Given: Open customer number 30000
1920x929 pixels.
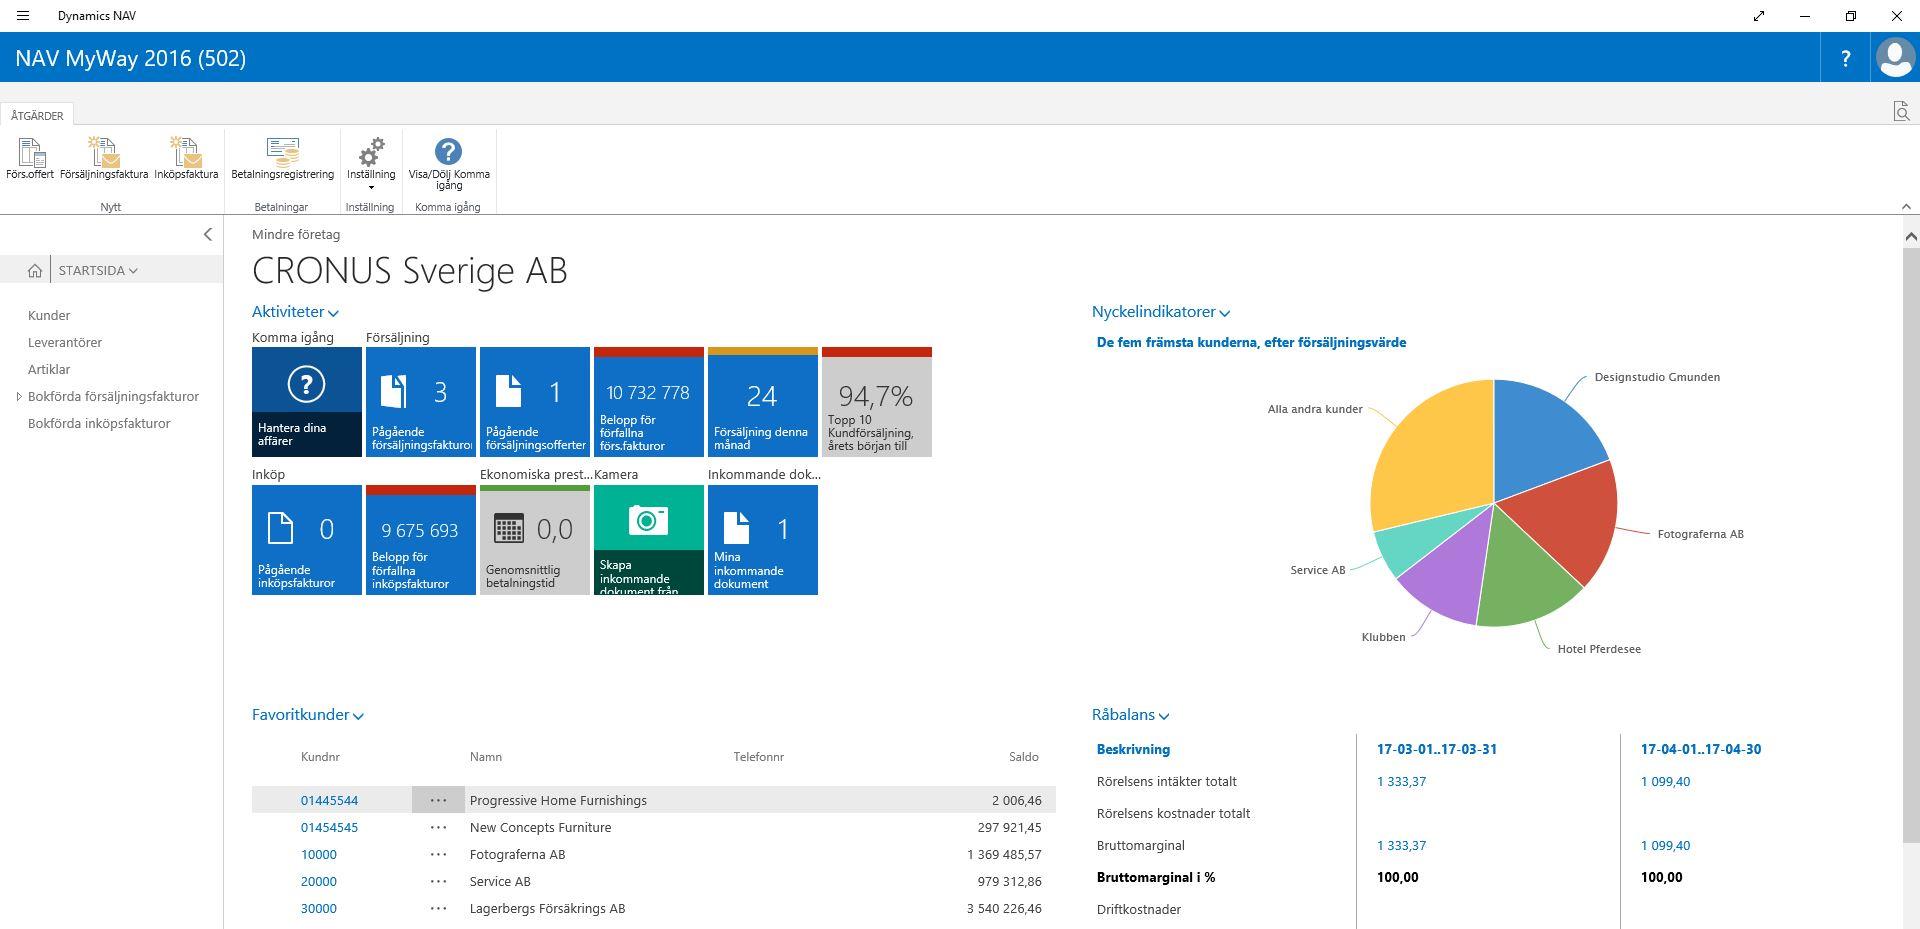Looking at the screenshot, I should (x=319, y=908).
